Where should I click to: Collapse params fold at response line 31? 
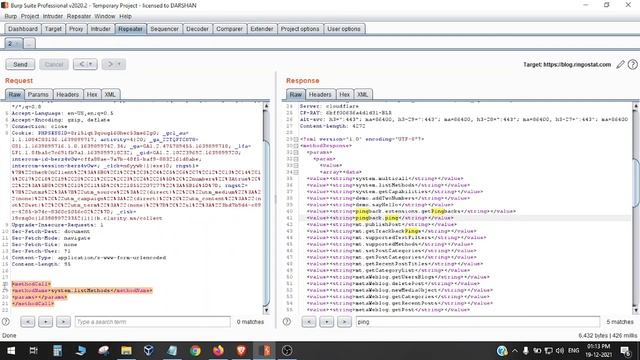[296, 152]
